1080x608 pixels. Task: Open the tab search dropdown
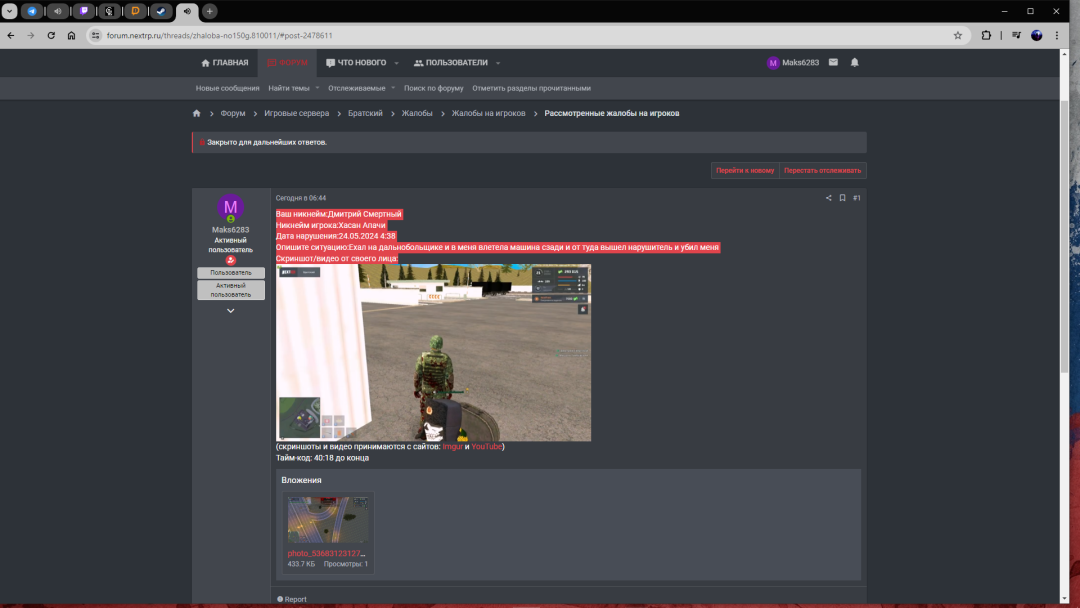coord(9,11)
